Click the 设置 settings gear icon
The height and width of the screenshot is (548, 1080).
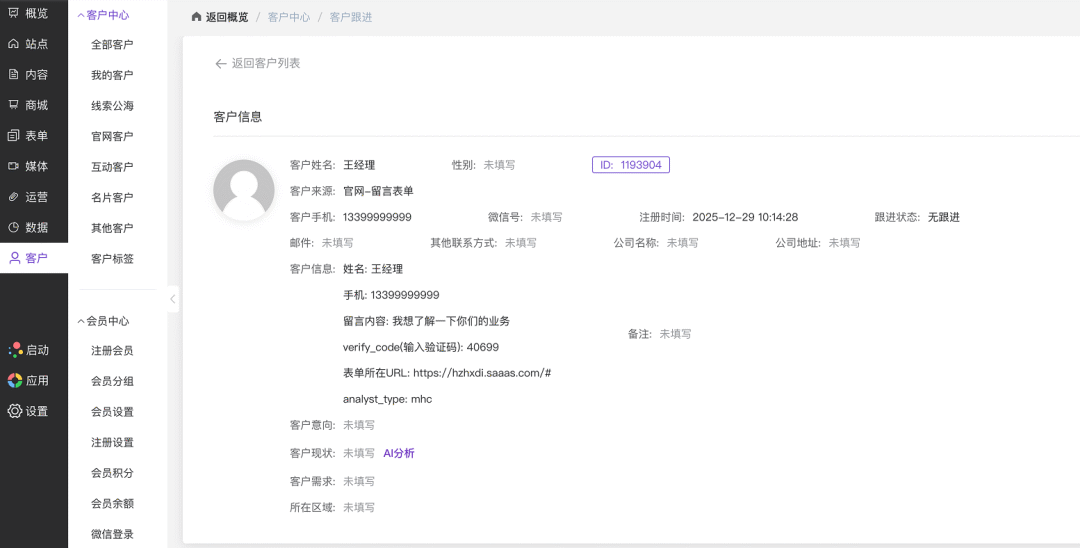click(x=15, y=411)
